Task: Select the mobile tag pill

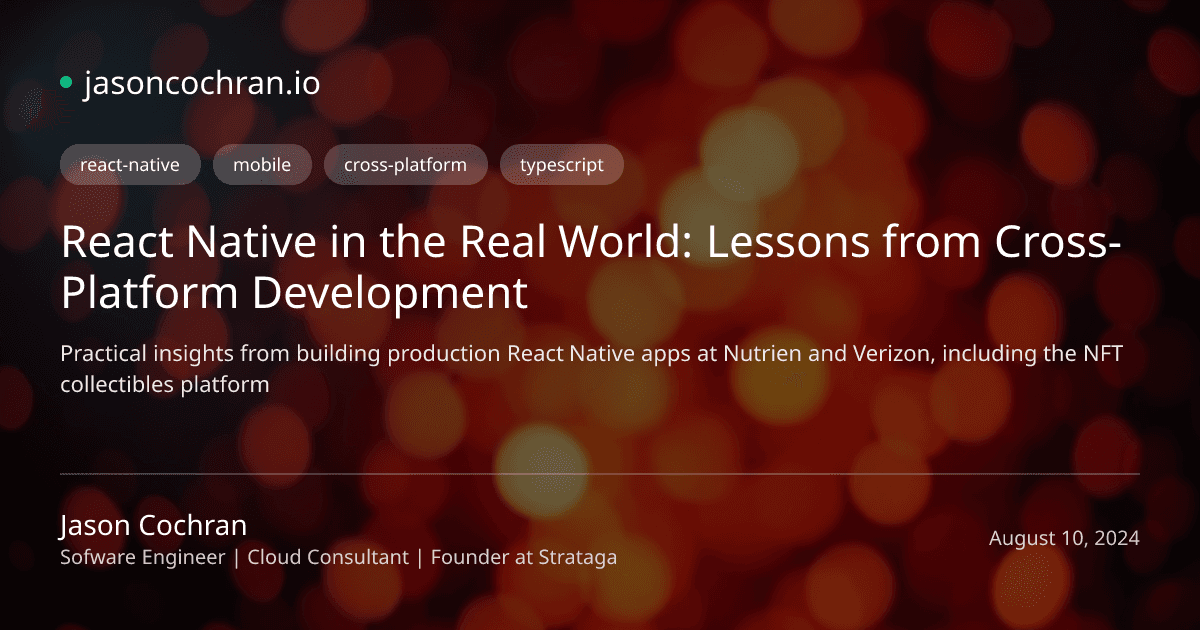Action: point(262,164)
